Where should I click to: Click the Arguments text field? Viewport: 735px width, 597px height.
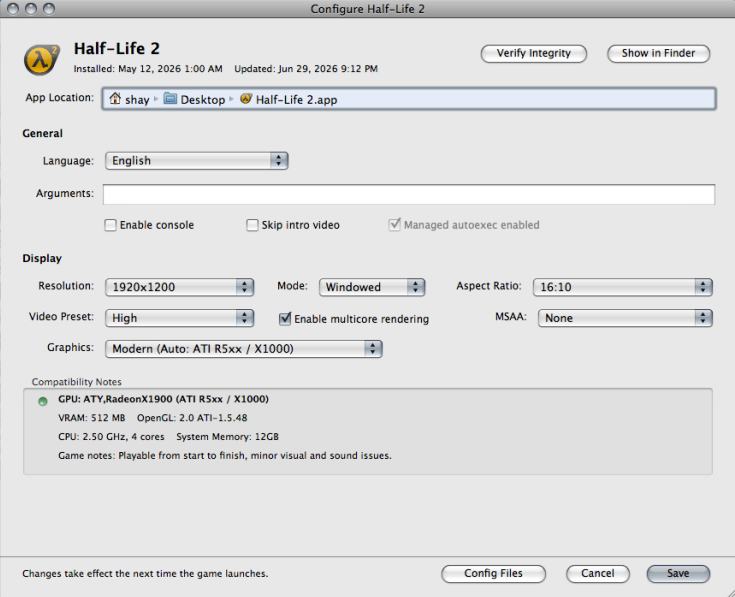click(409, 194)
